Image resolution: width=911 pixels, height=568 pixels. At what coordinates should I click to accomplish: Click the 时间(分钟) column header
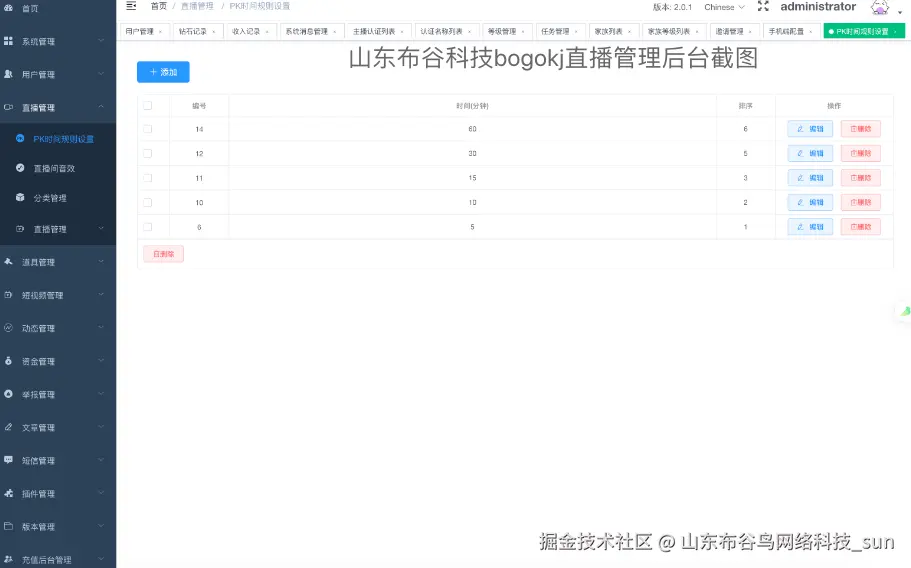point(472,106)
